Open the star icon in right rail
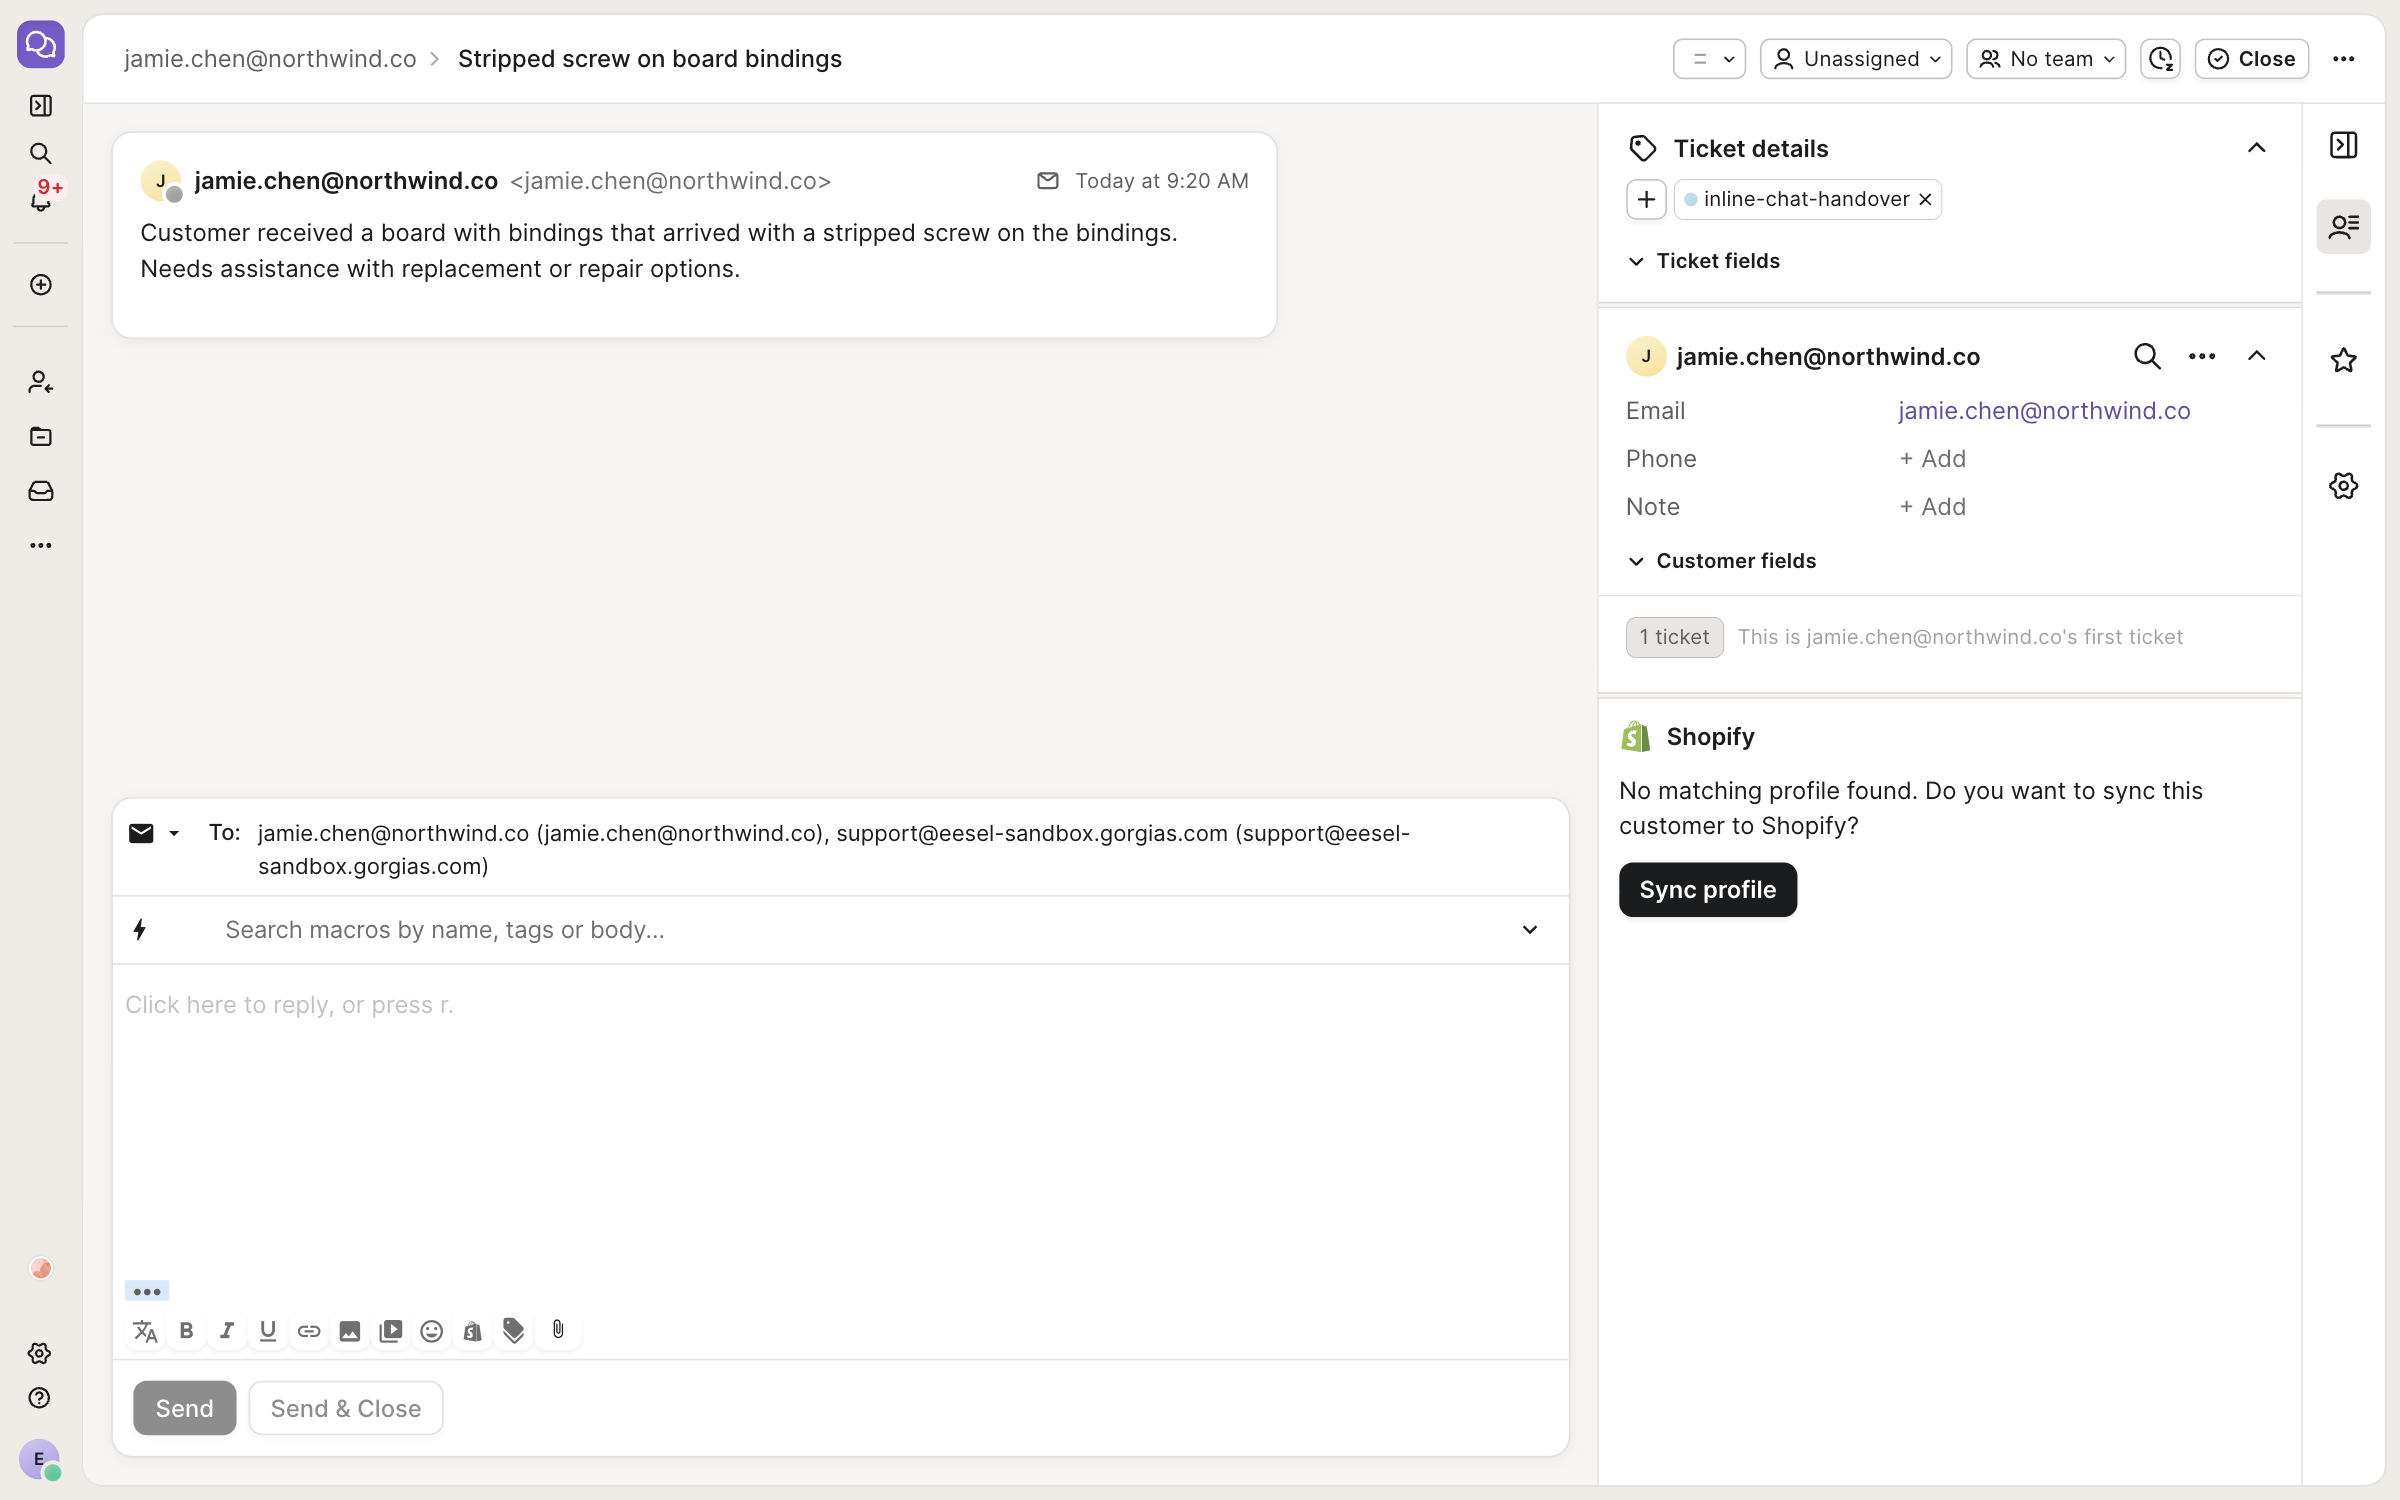The height and width of the screenshot is (1500, 2400). [2343, 360]
